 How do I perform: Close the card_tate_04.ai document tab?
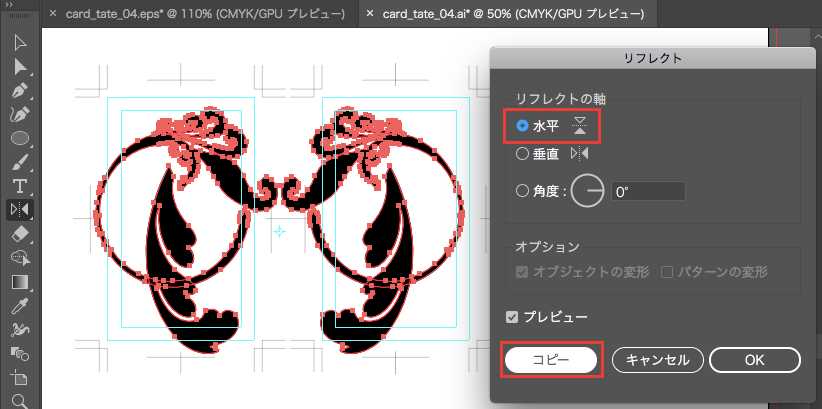coord(371,15)
